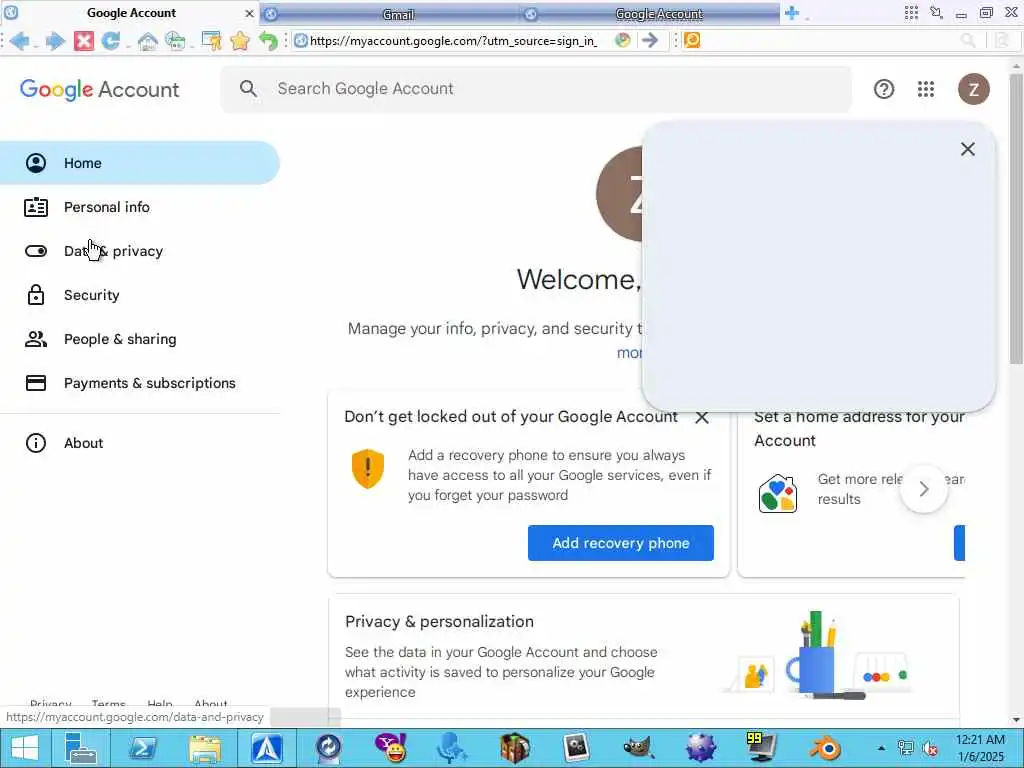Viewport: 1024px width, 768px height.
Task: Open Server Manager taskbar icon
Action: (x=81, y=748)
